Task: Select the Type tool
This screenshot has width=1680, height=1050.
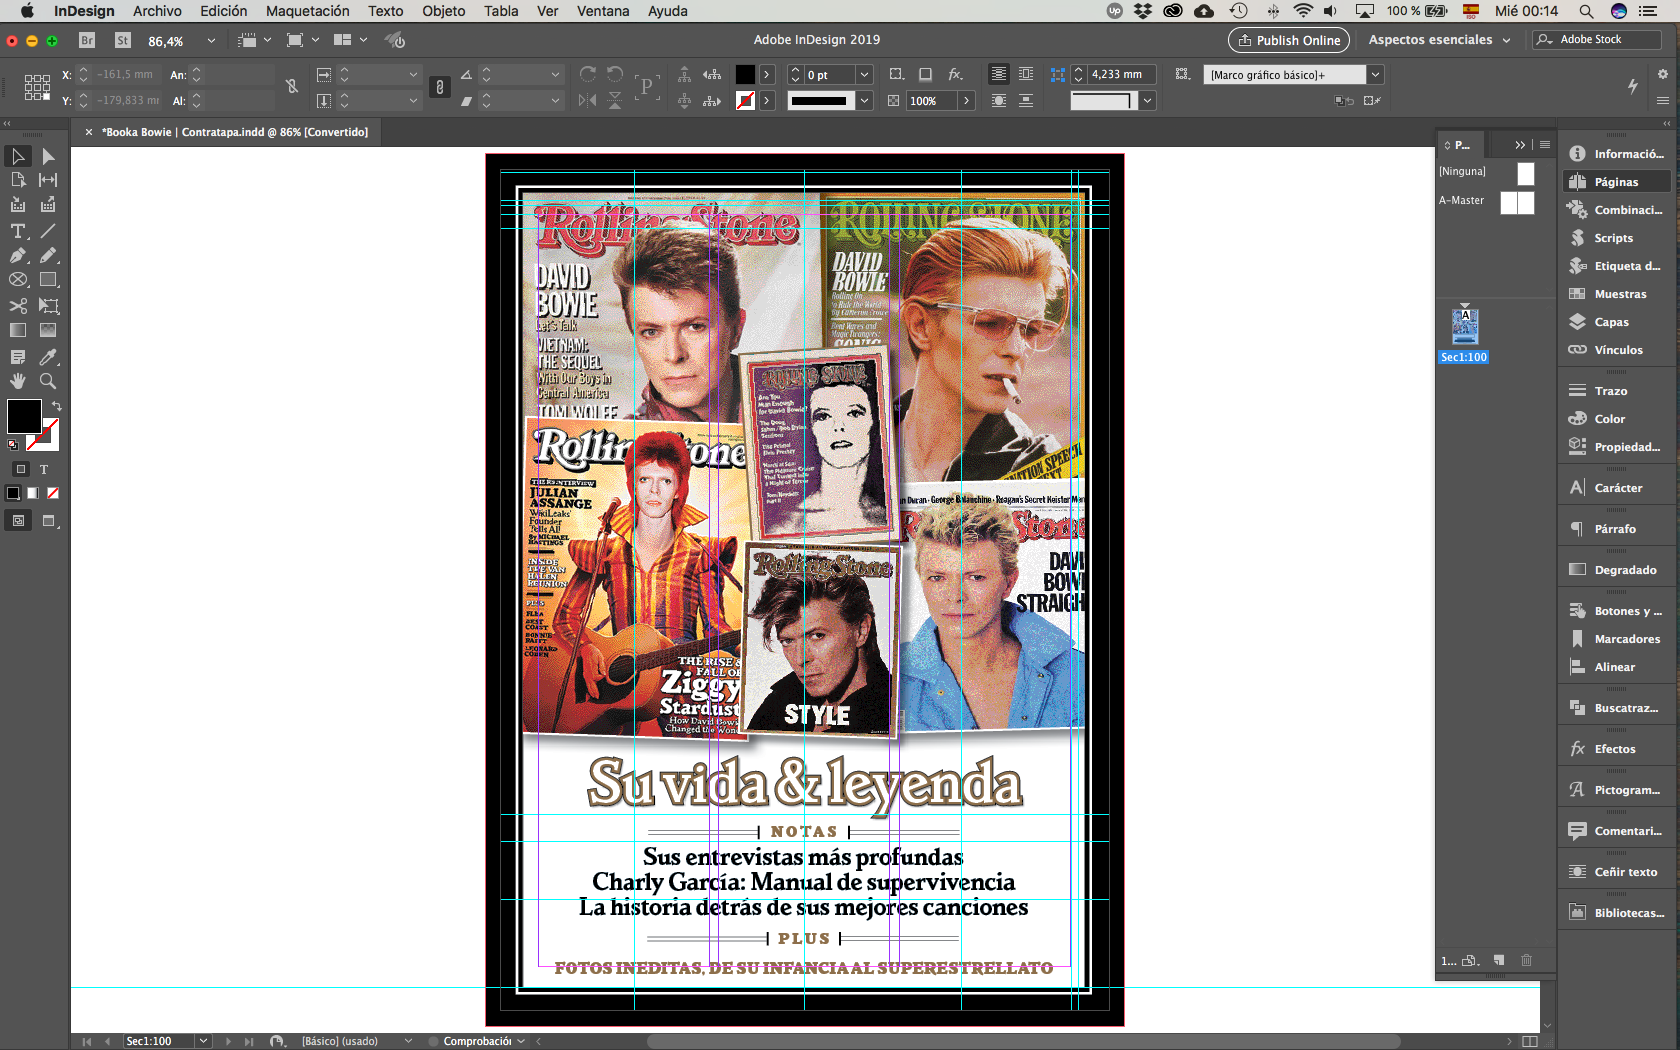Action: pyautogui.click(x=18, y=231)
